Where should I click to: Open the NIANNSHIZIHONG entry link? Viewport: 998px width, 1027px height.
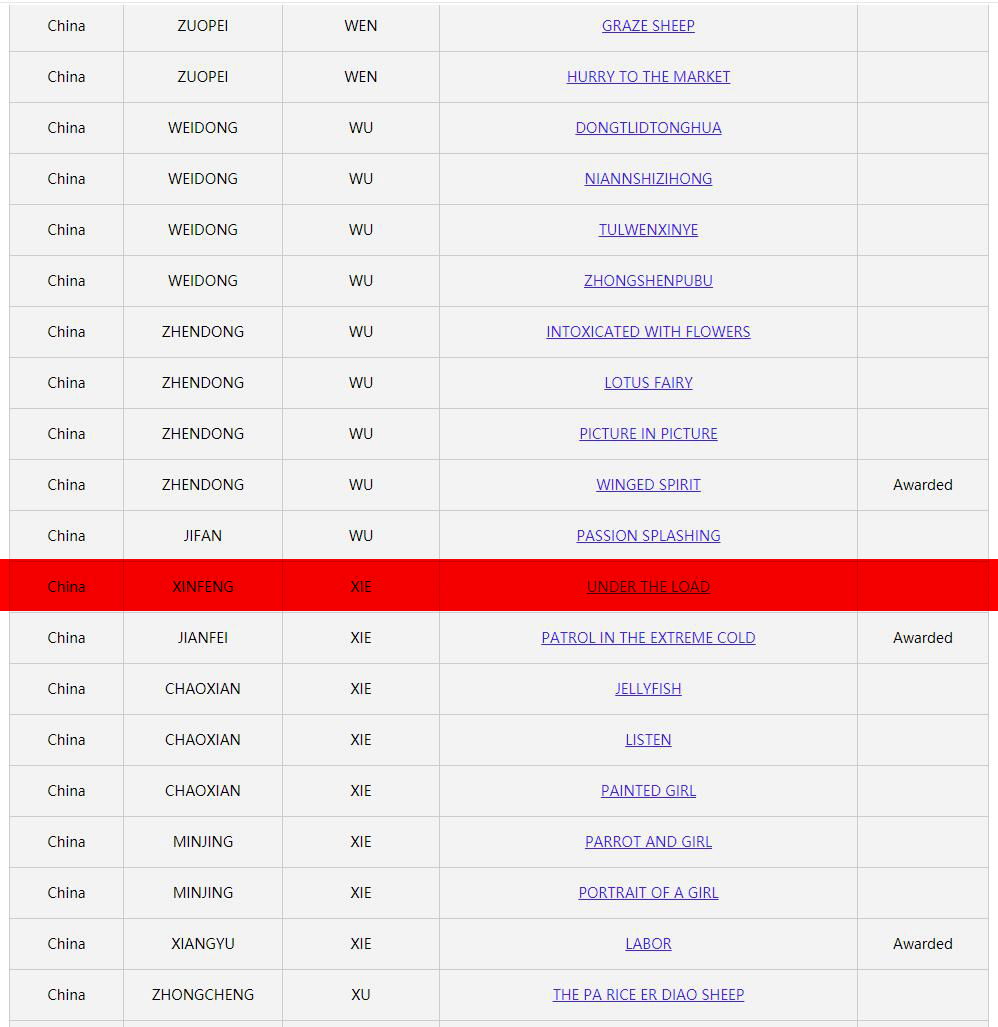(x=648, y=179)
